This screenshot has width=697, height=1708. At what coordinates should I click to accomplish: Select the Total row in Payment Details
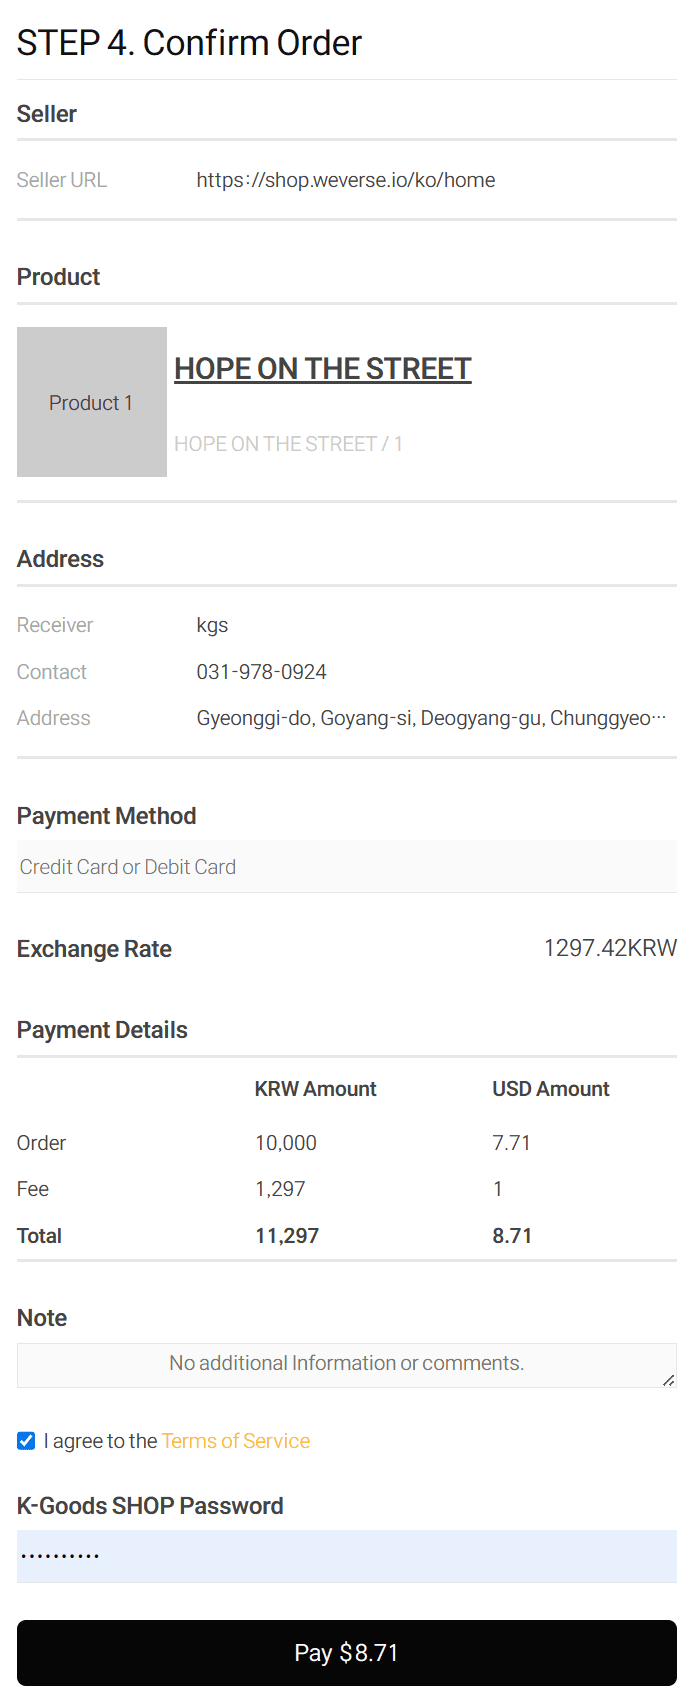point(287,1235)
